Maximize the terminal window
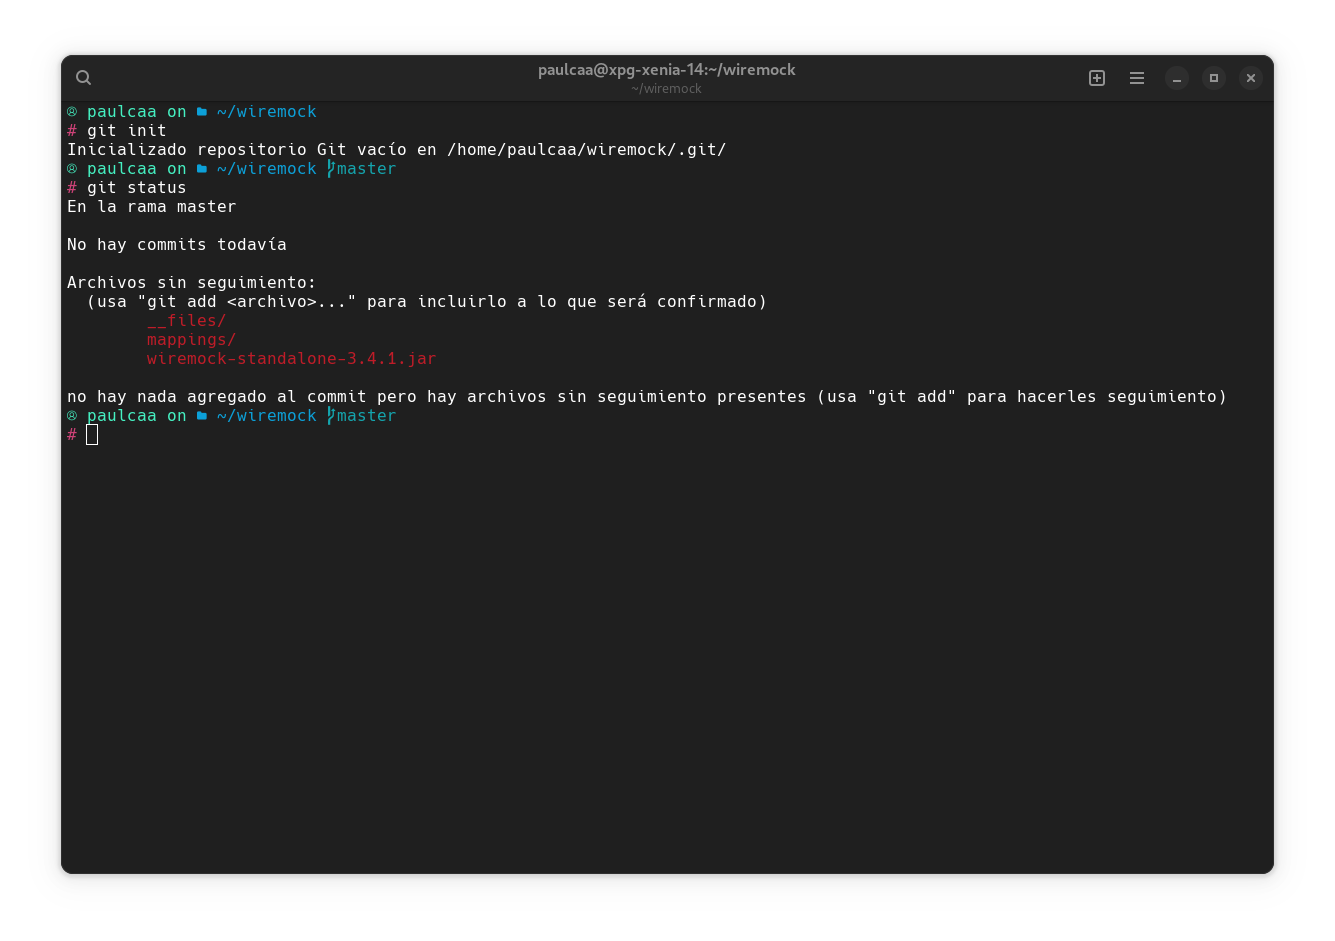 pyautogui.click(x=1214, y=78)
